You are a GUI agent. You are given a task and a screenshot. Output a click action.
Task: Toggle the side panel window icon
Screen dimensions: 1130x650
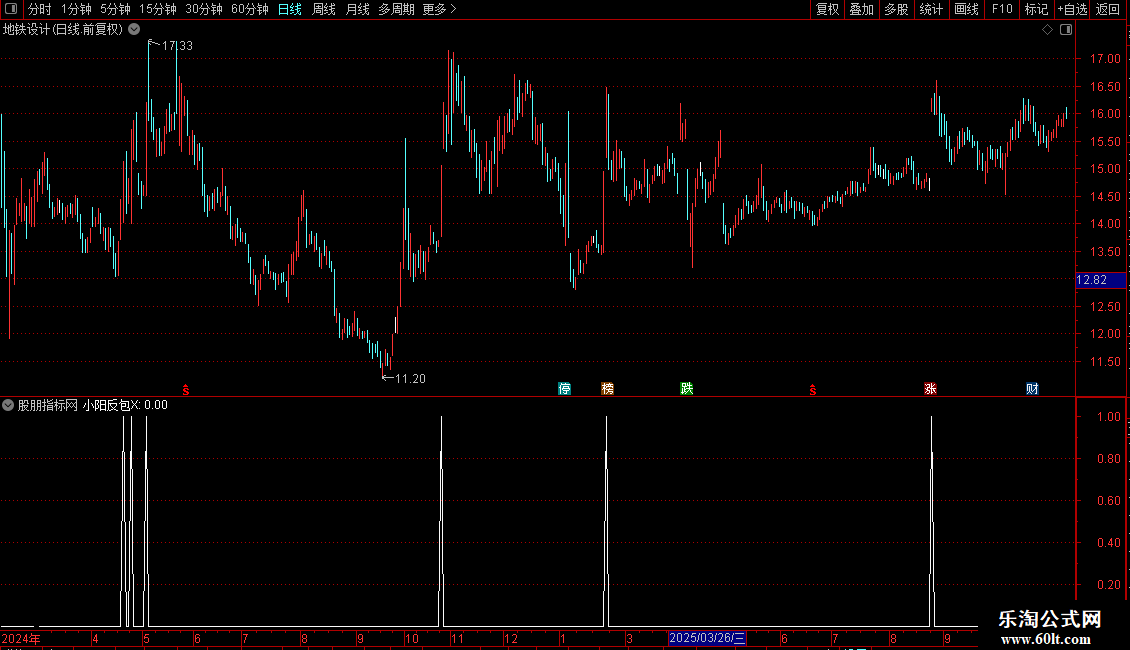coord(1066,30)
